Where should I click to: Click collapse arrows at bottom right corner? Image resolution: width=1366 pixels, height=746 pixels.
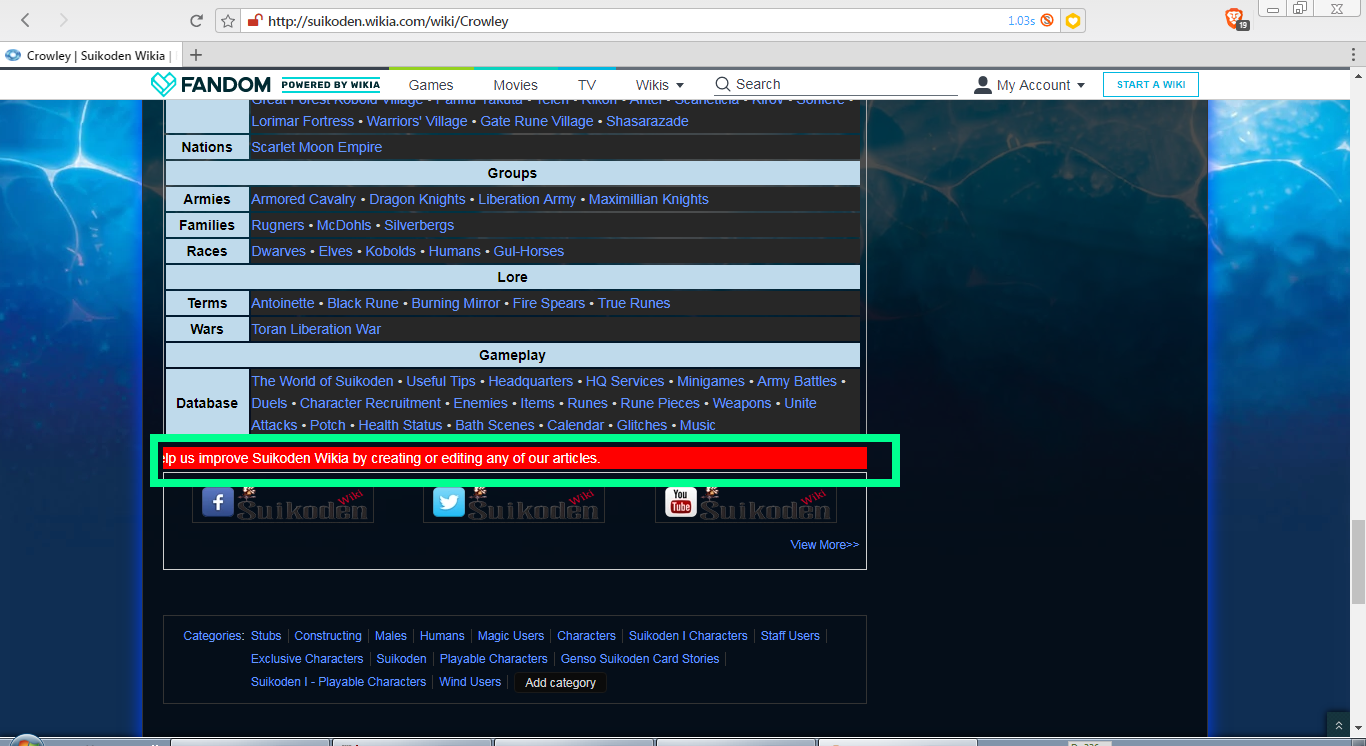point(1338,725)
